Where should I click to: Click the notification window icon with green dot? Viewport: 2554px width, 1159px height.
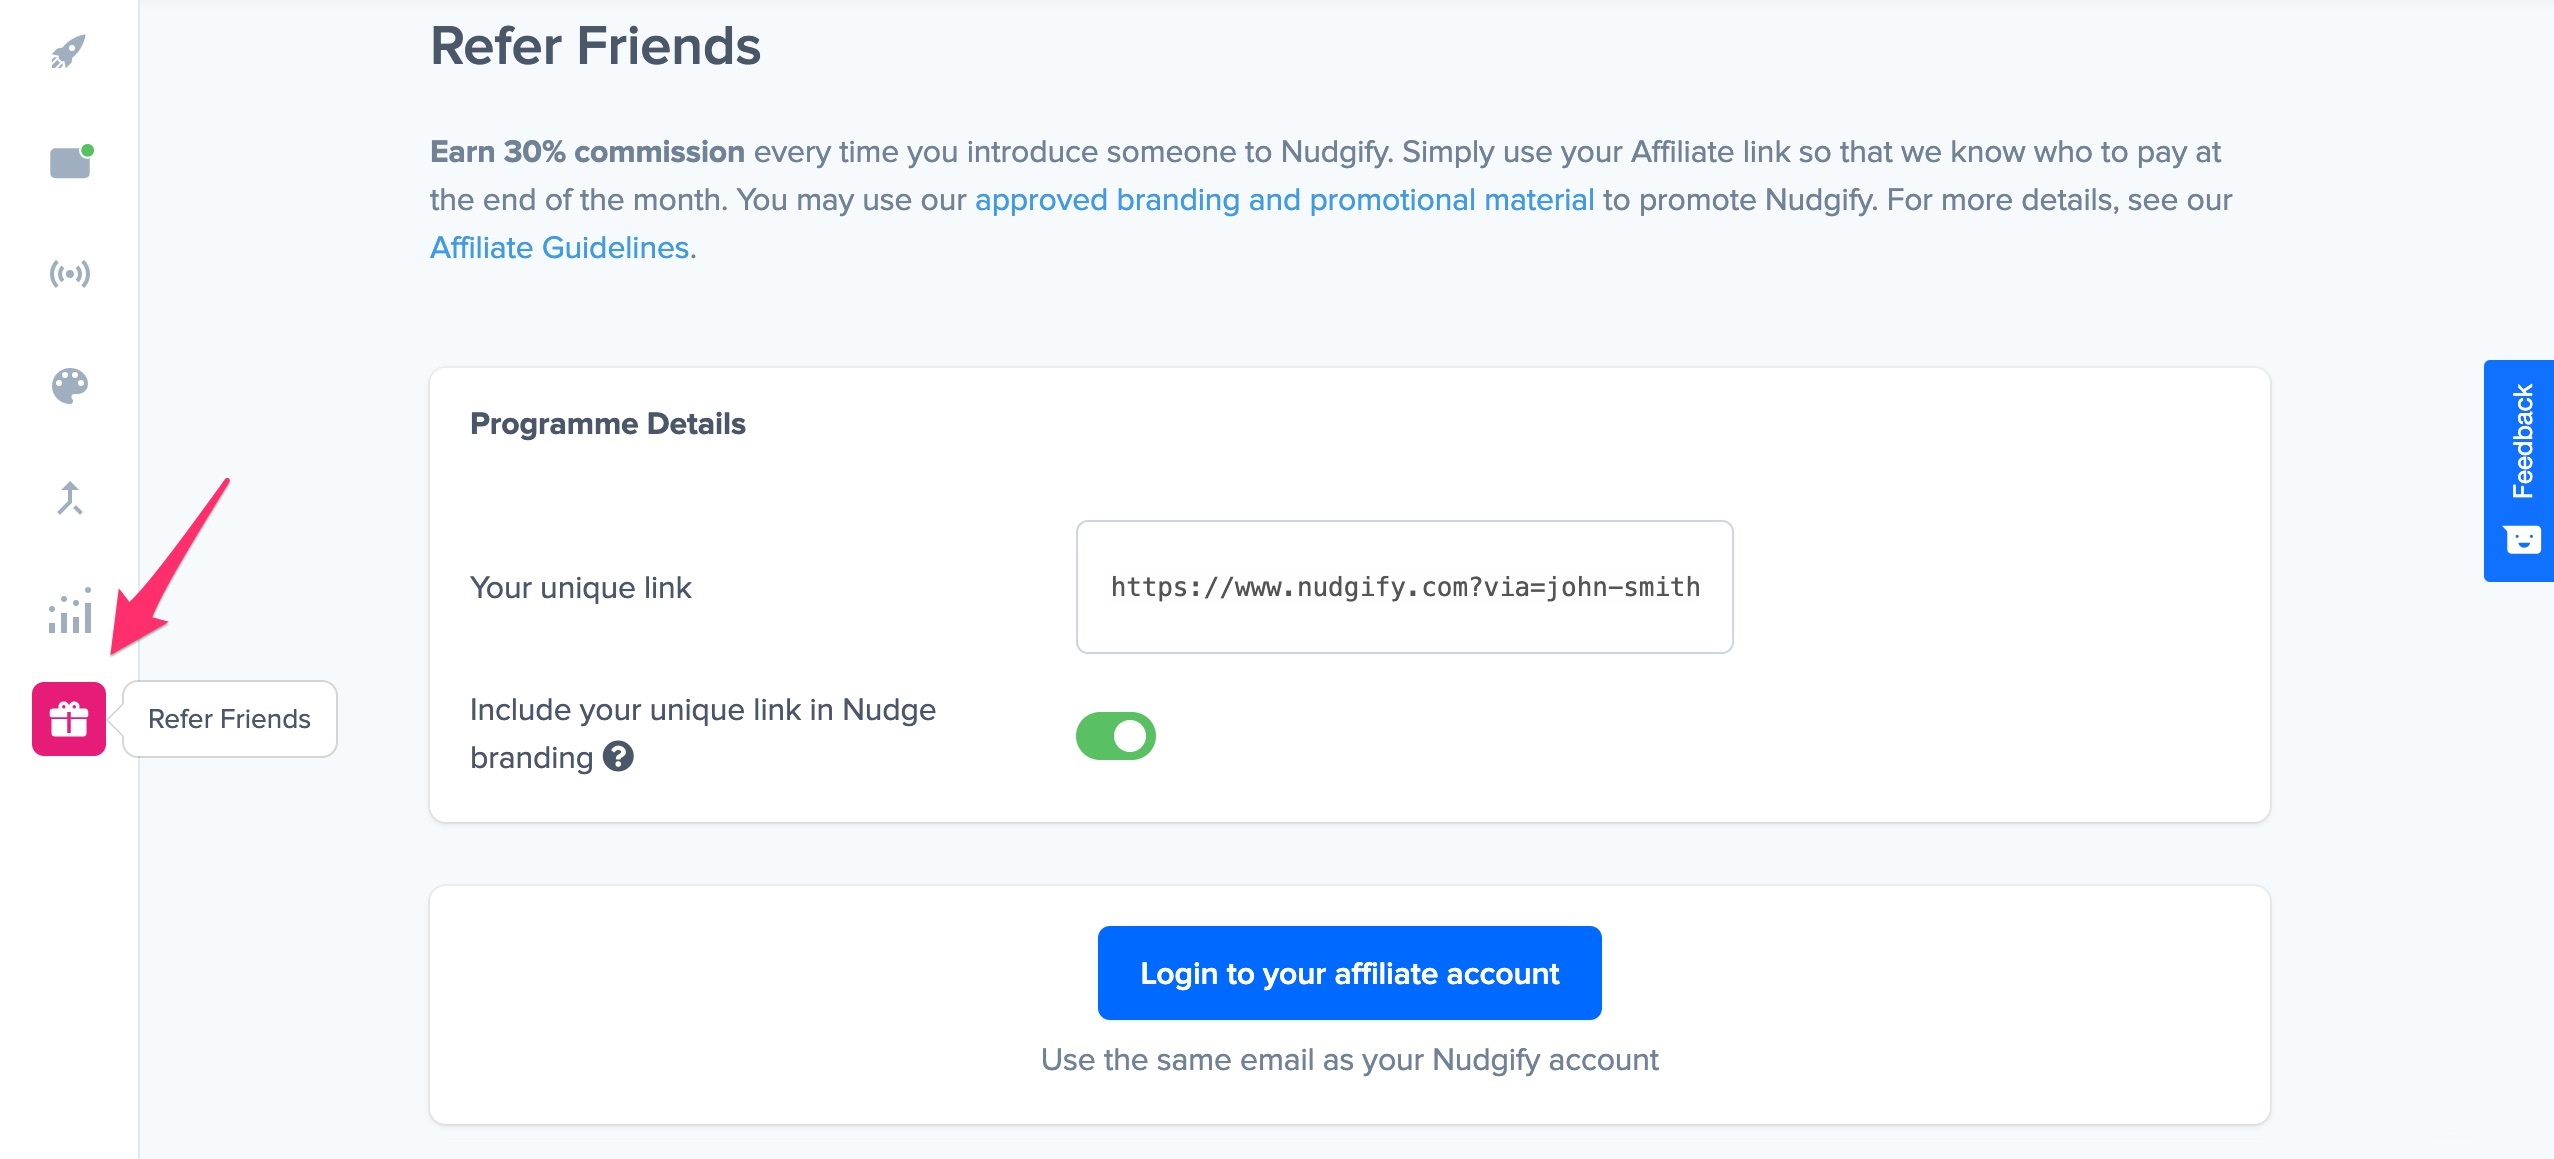[70, 162]
